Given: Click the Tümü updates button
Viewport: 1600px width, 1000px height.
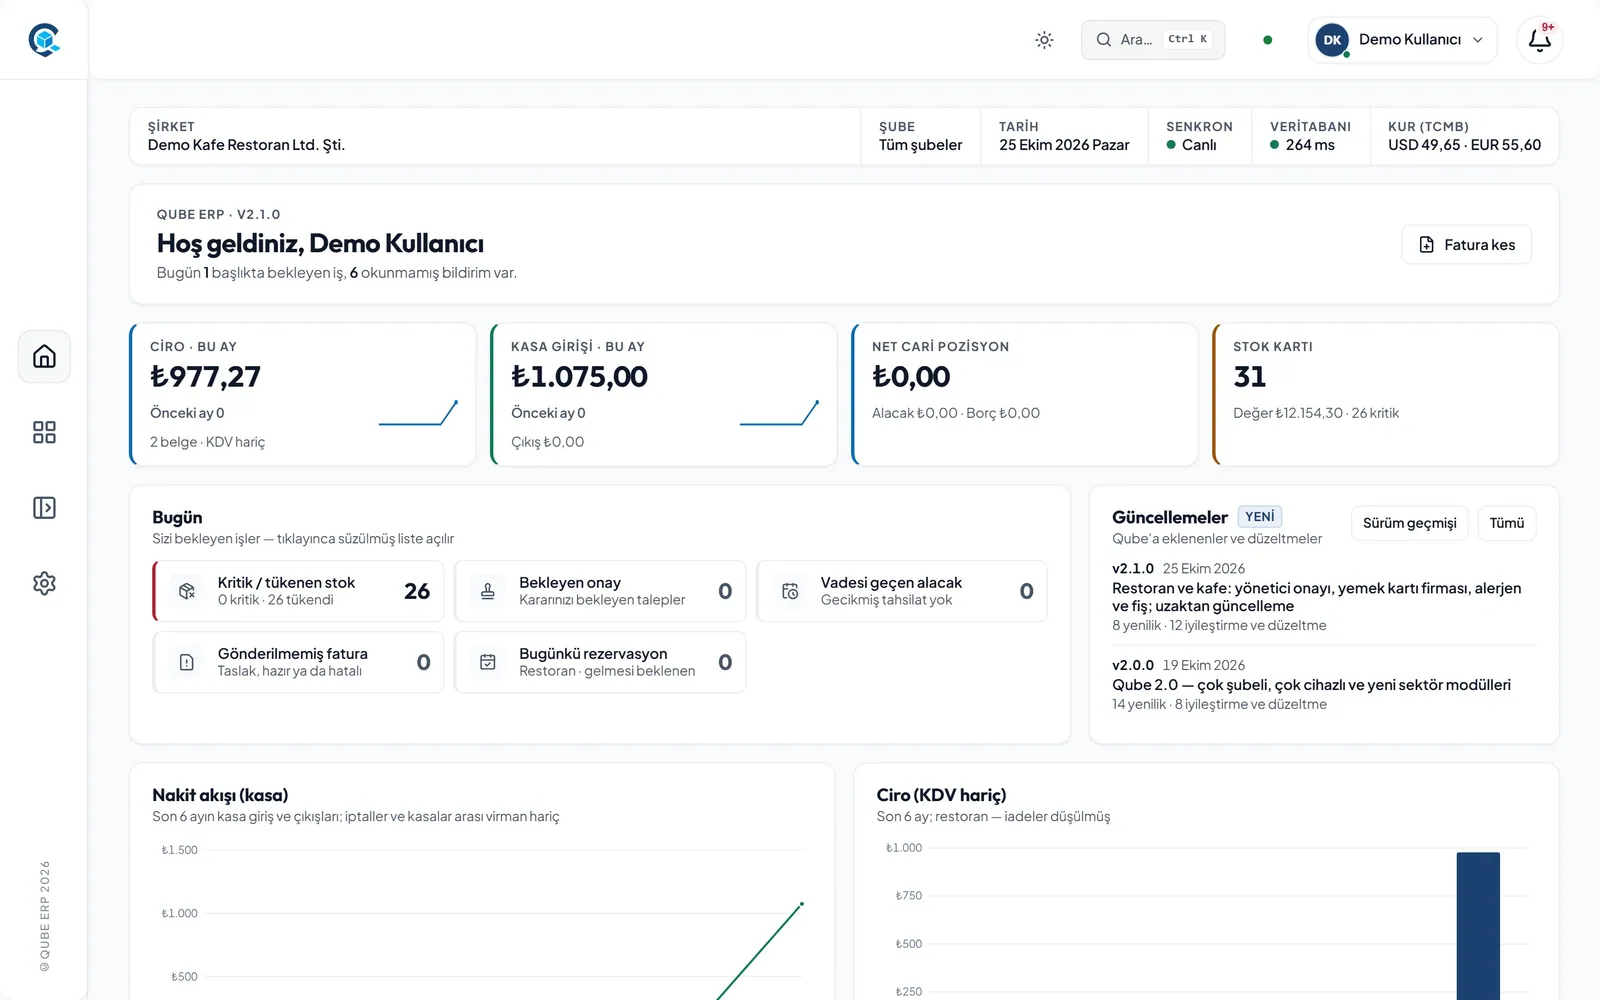Looking at the screenshot, I should 1506,523.
